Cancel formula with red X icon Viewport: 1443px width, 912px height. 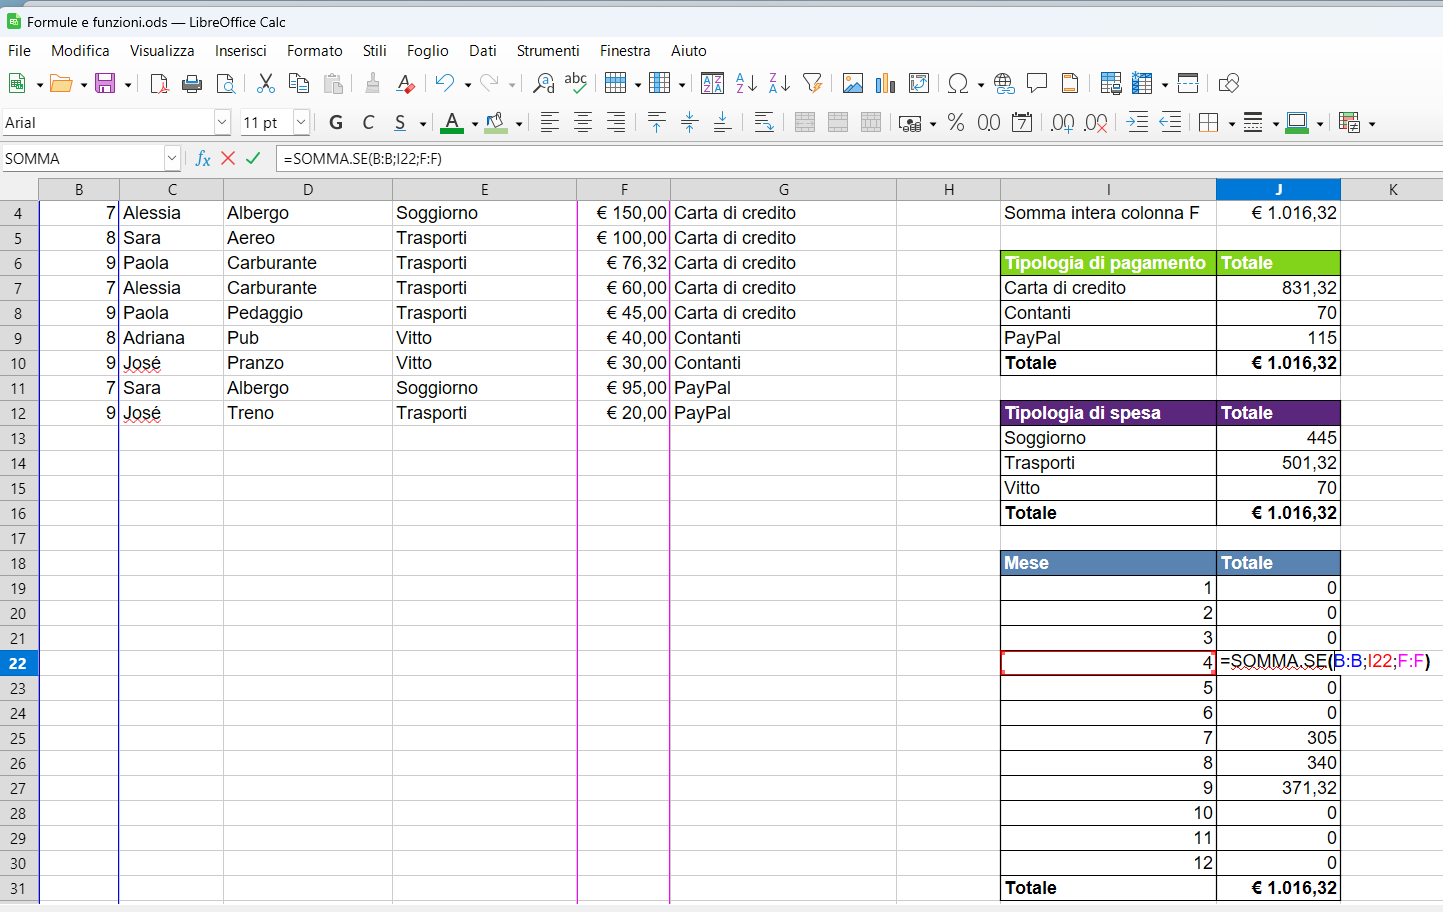click(x=228, y=158)
